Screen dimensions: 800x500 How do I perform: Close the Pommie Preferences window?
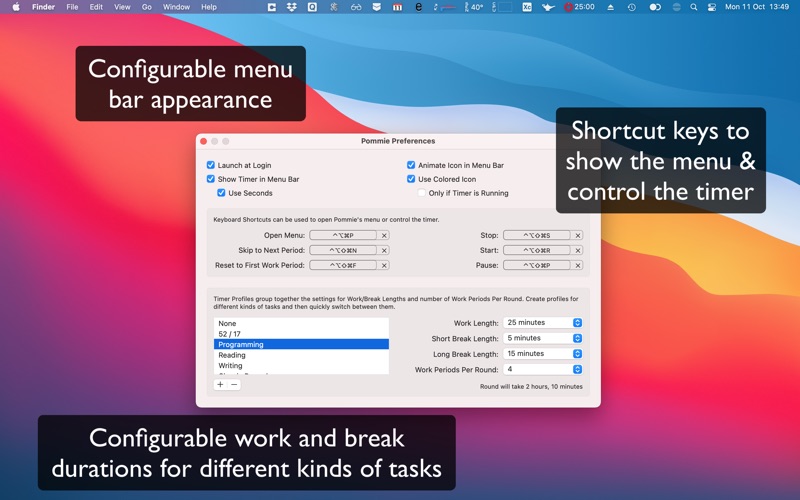pyautogui.click(x=204, y=141)
